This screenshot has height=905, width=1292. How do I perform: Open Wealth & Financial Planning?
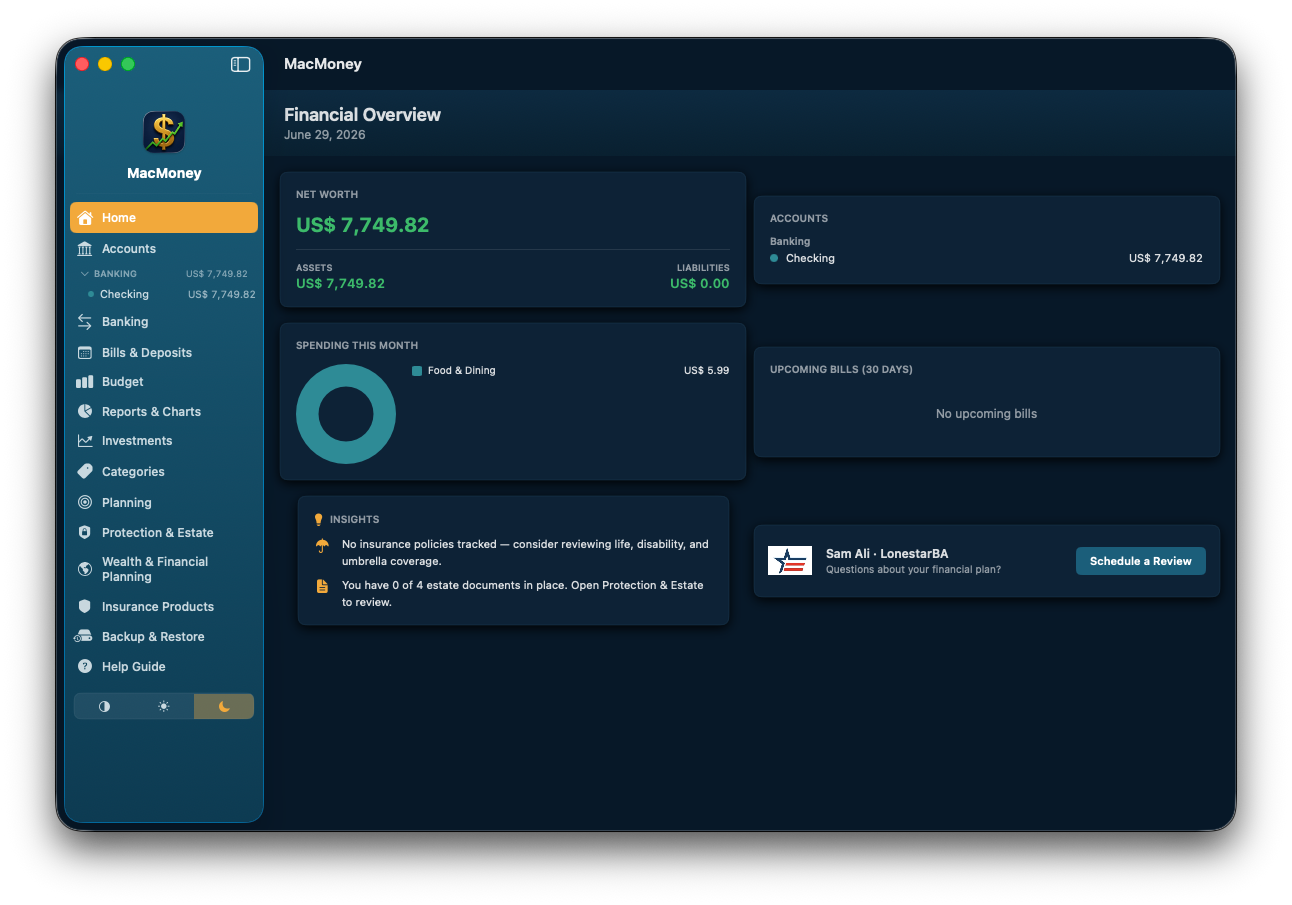click(164, 569)
